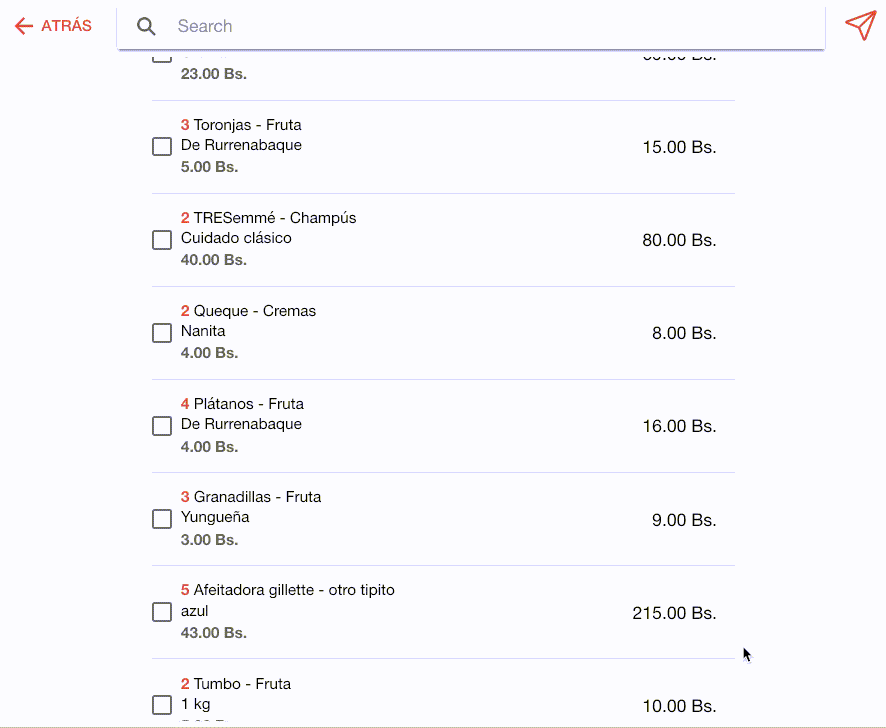Tick the TRESemmé Champús checkbox
The height and width of the screenshot is (728, 886).
point(162,240)
